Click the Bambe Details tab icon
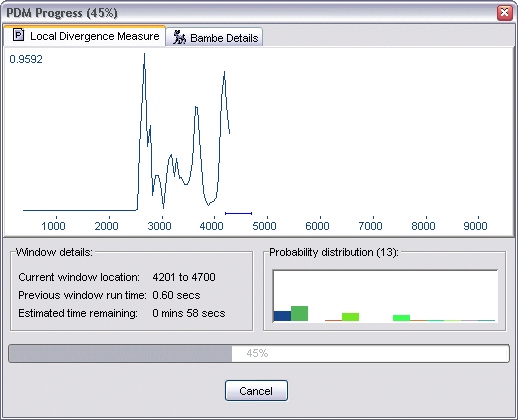 [x=179, y=37]
